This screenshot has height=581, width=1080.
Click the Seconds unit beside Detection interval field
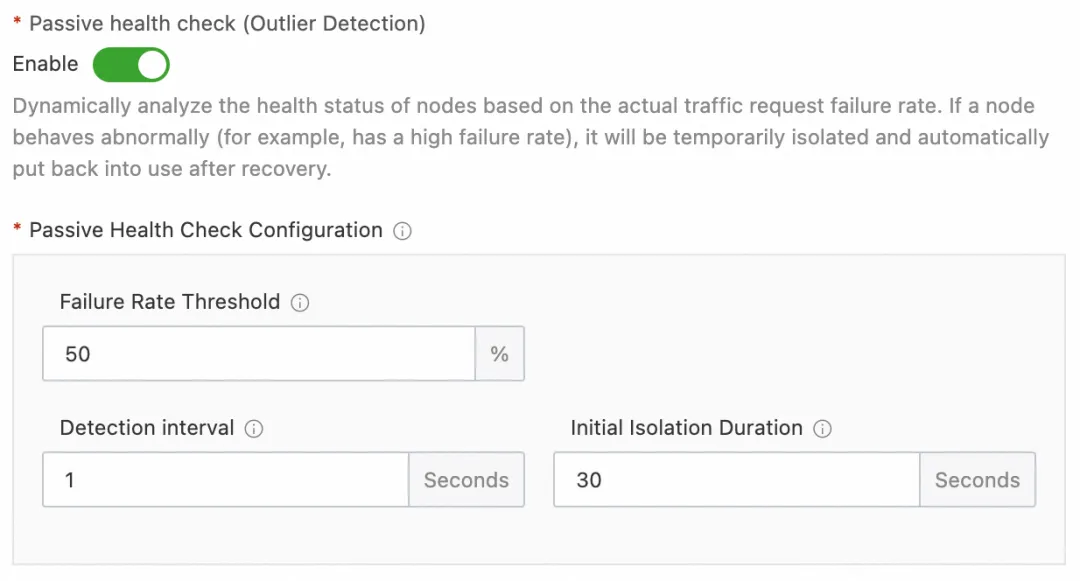[466, 480]
